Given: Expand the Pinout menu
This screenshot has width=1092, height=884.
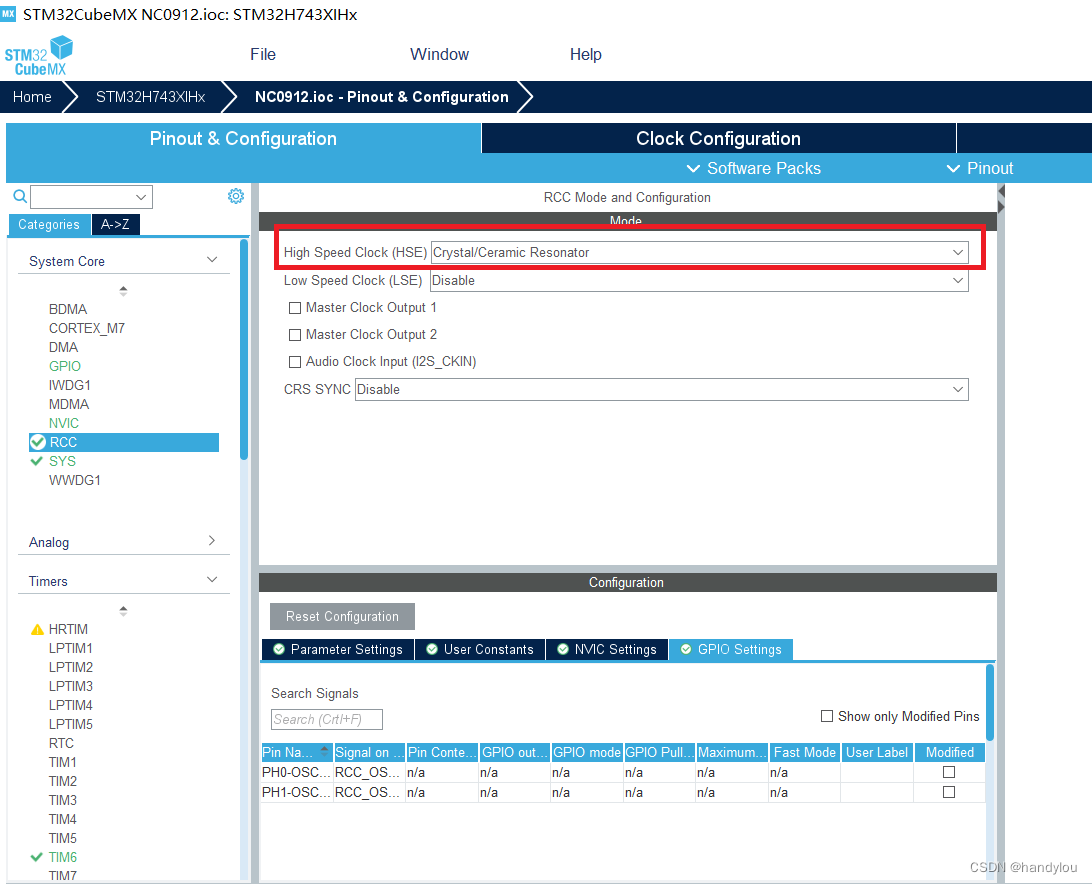Looking at the screenshot, I should (x=980, y=169).
